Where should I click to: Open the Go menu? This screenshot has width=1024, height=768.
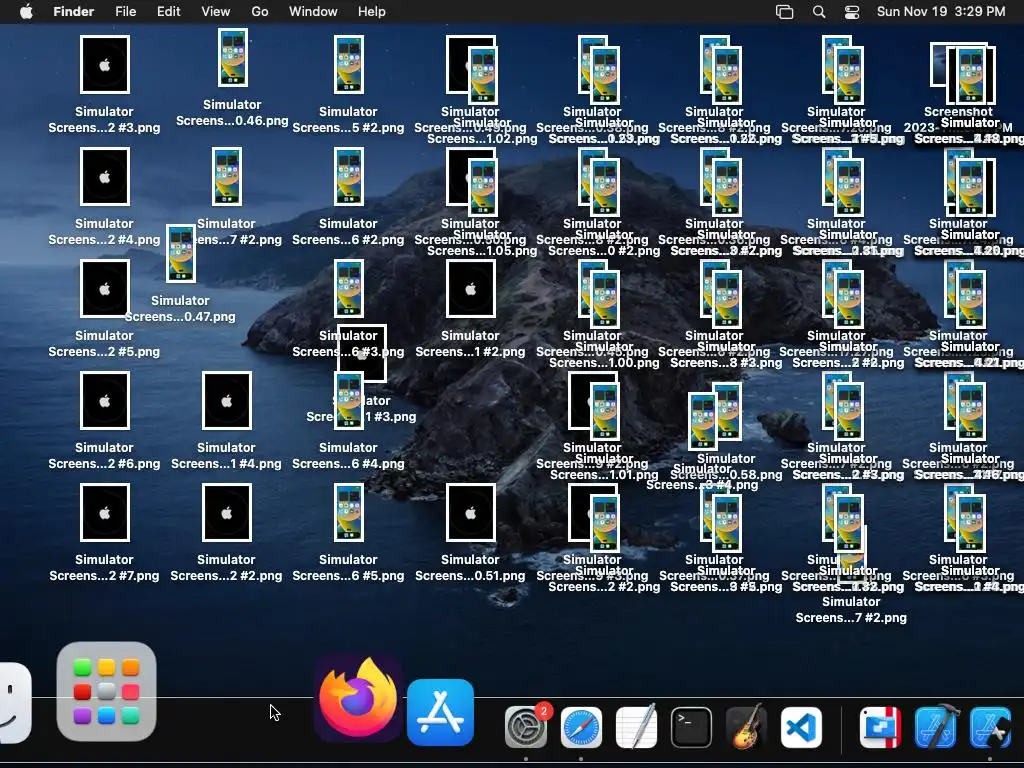point(260,12)
